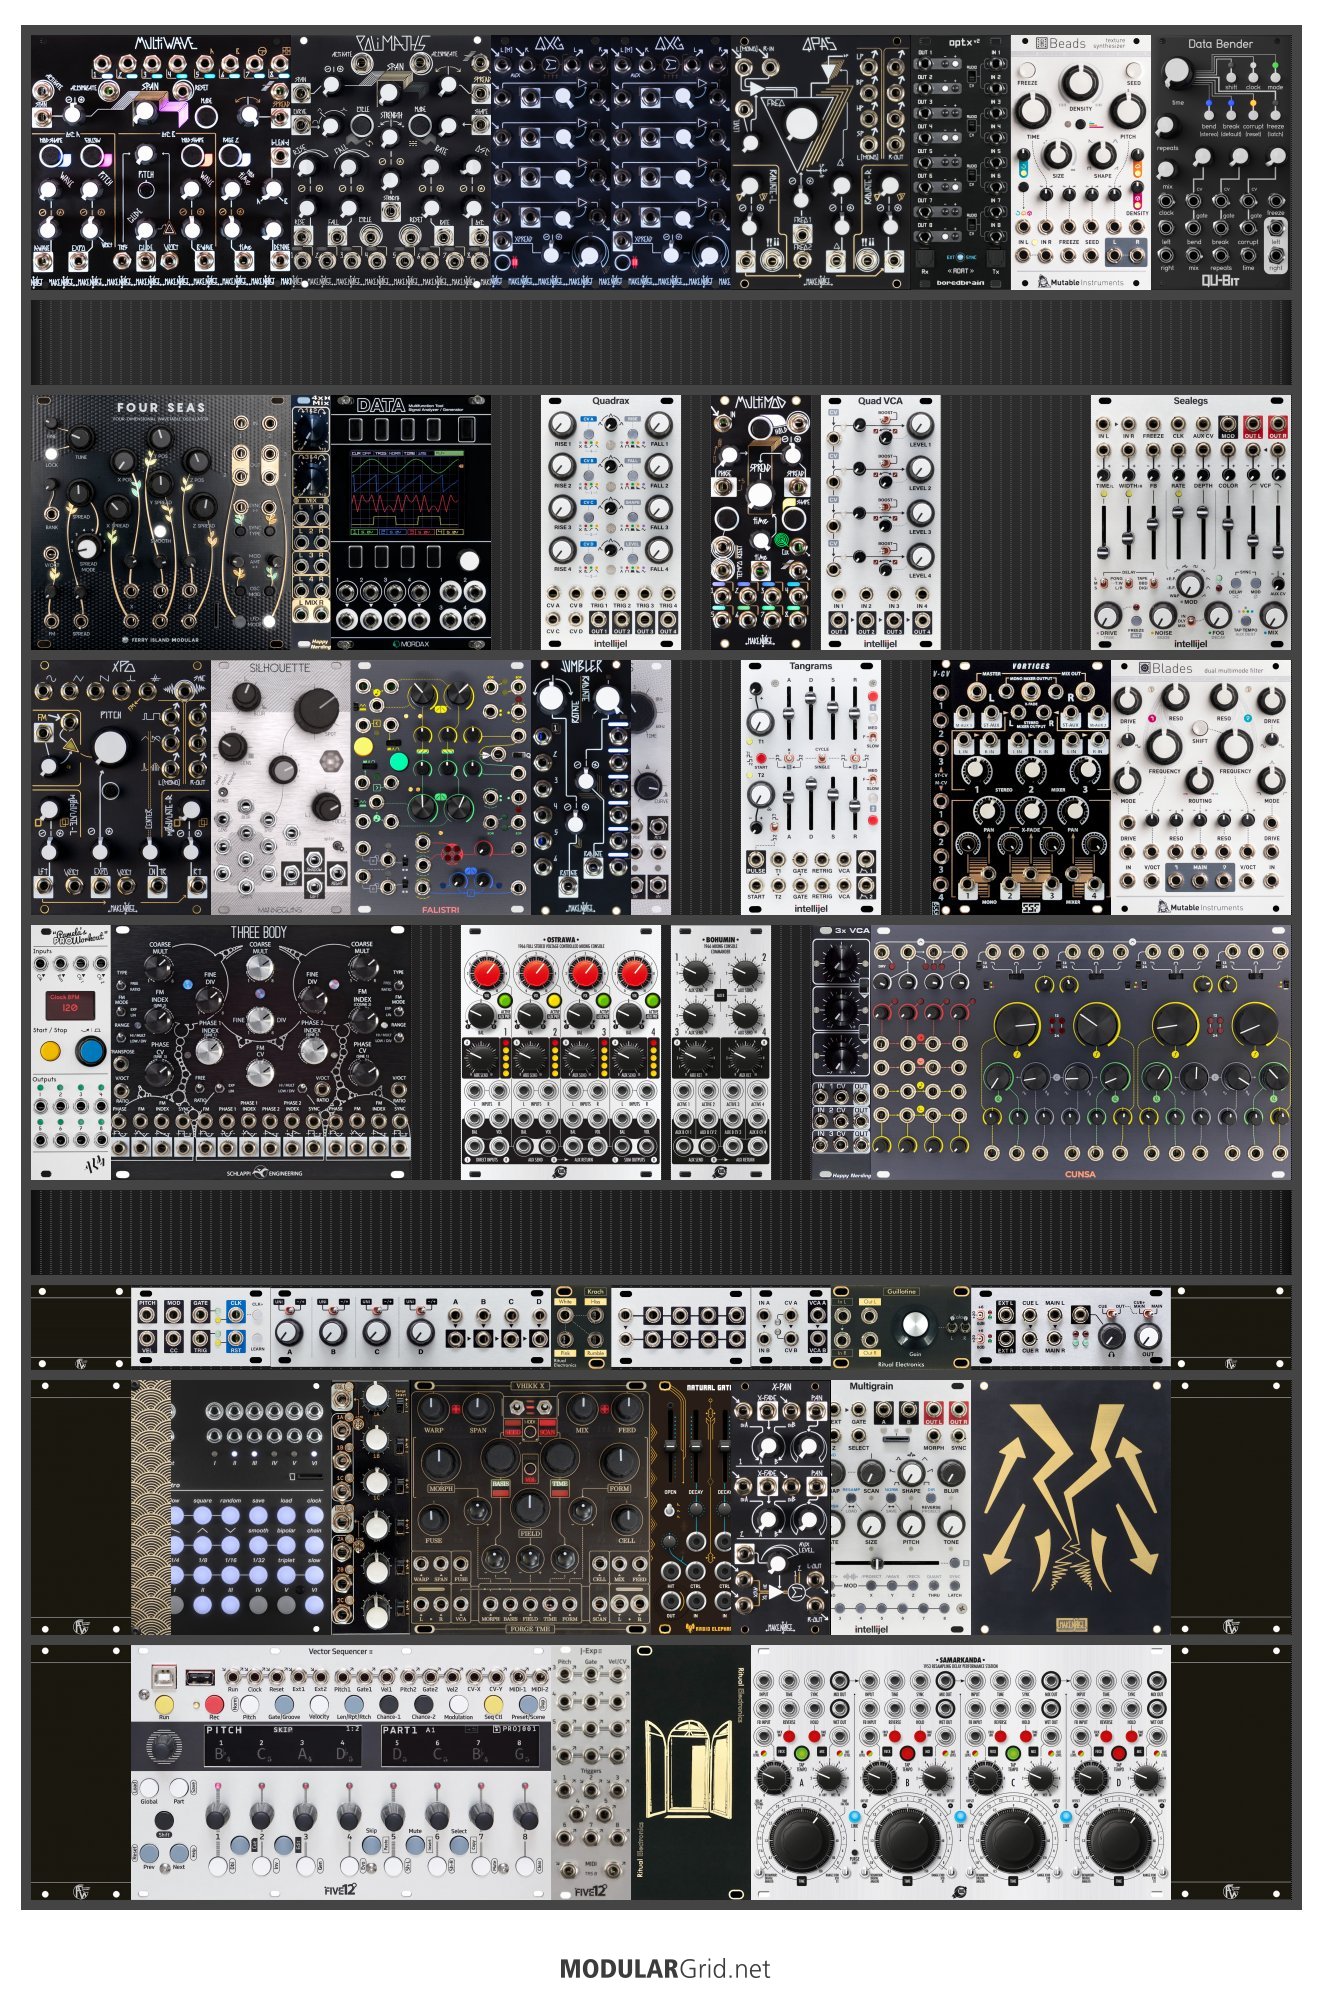Click Data Bender's large time knob

pos(1178,72)
